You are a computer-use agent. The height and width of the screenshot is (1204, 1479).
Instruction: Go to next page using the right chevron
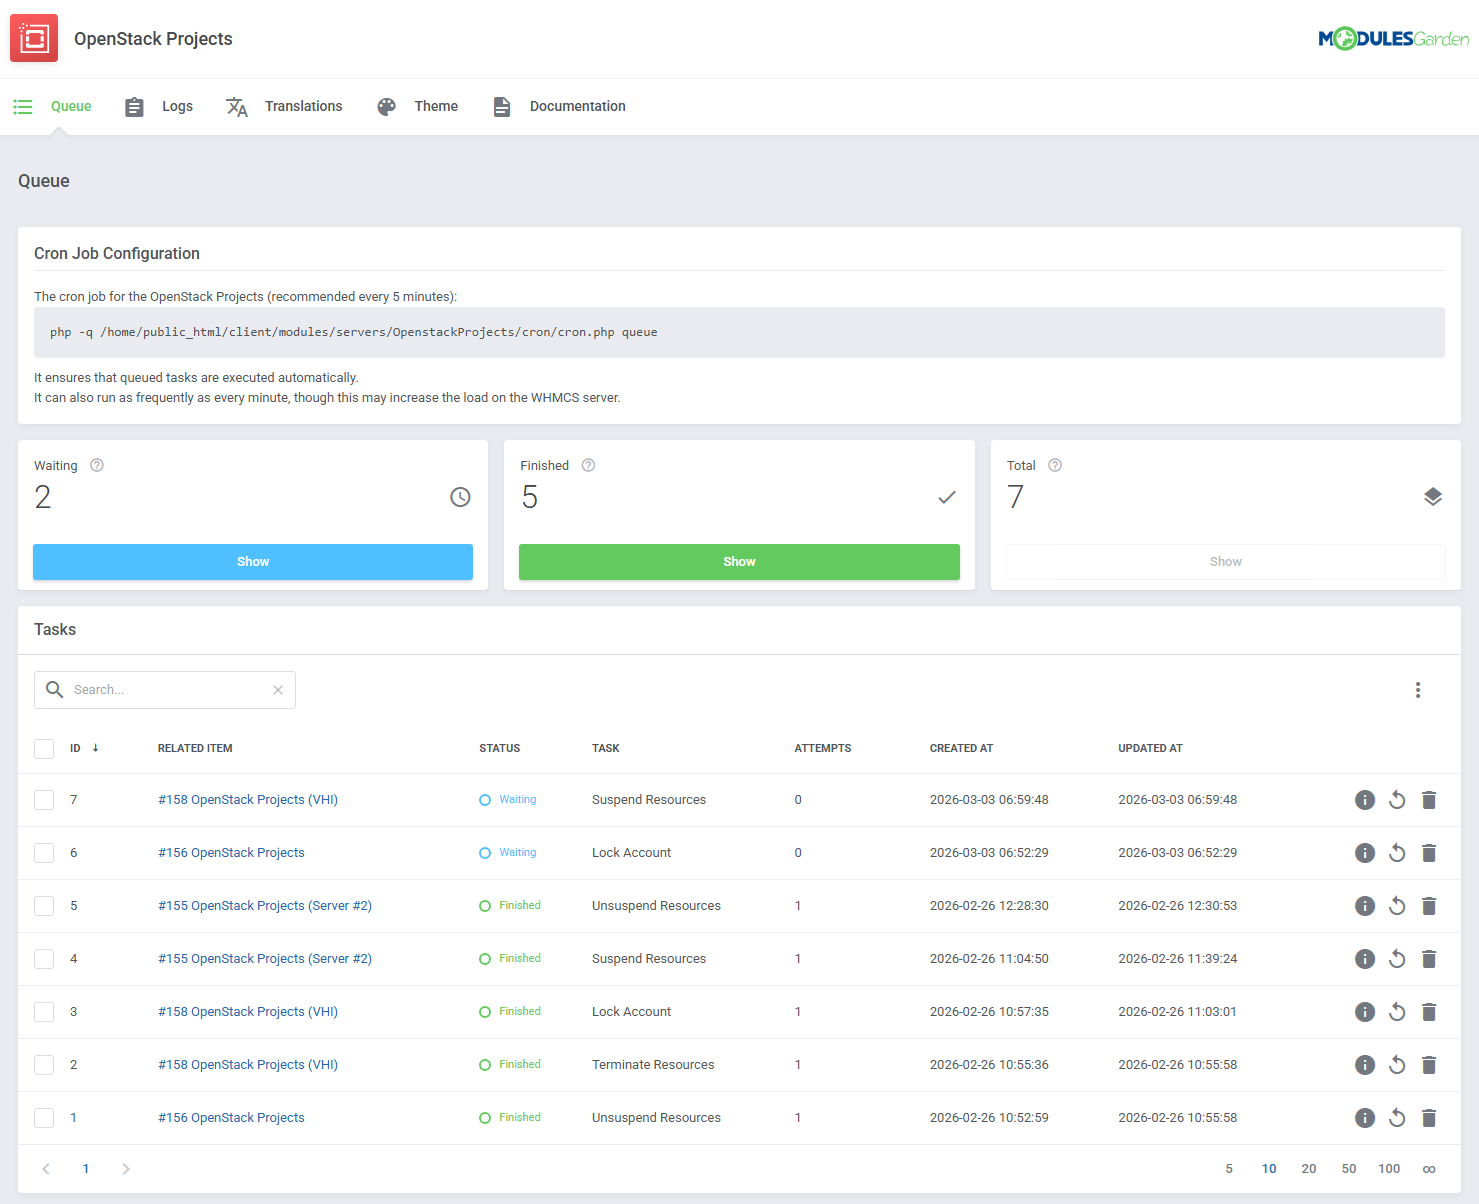[126, 1168]
